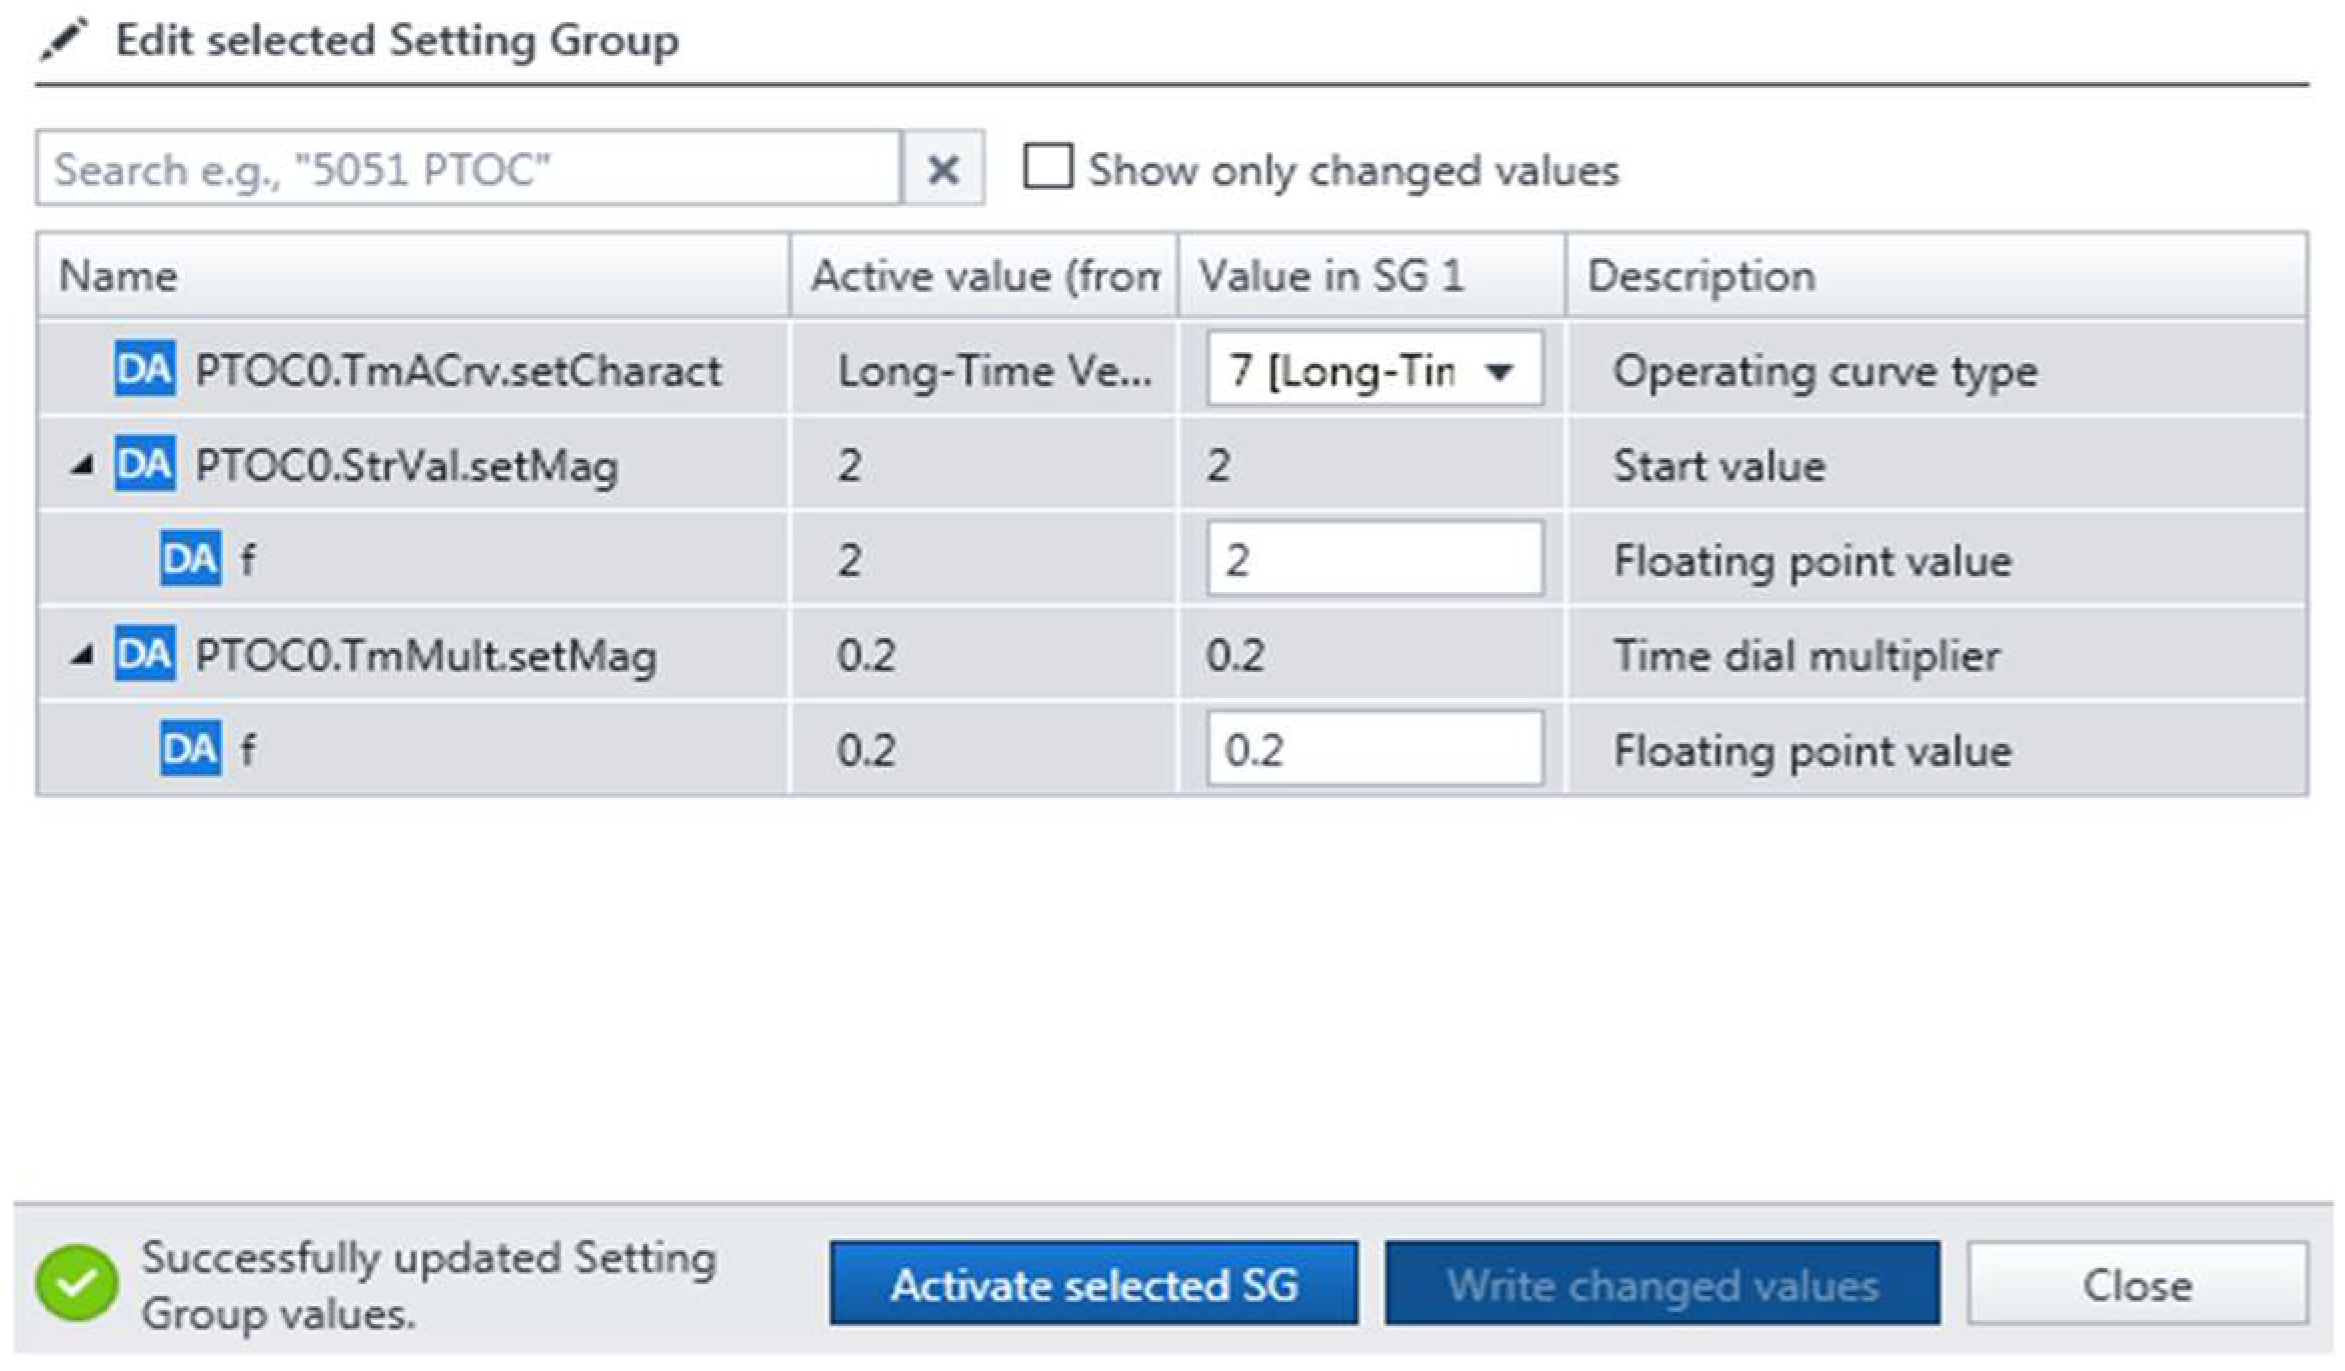This screenshot has width=2345, height=1371.
Task: Click the time dial multiplier input field
Action: pos(1373,749)
